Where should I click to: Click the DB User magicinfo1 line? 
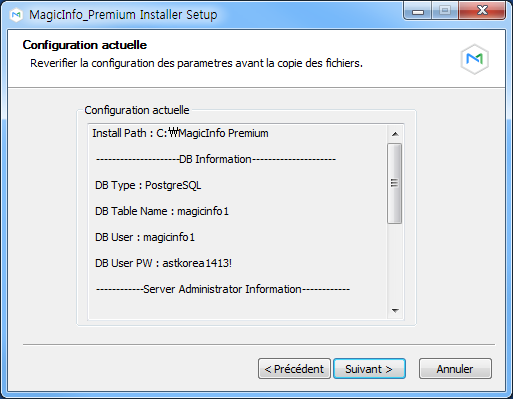pos(145,237)
